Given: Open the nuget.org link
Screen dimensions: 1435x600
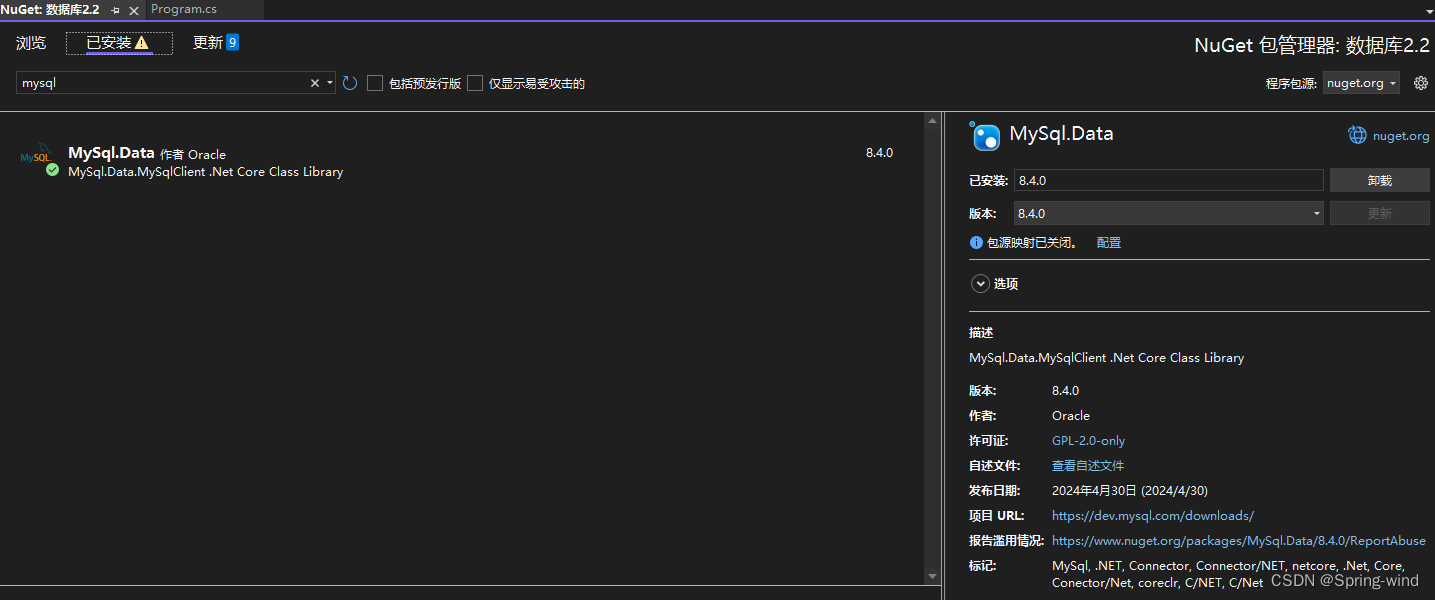Looking at the screenshot, I should 1401,135.
